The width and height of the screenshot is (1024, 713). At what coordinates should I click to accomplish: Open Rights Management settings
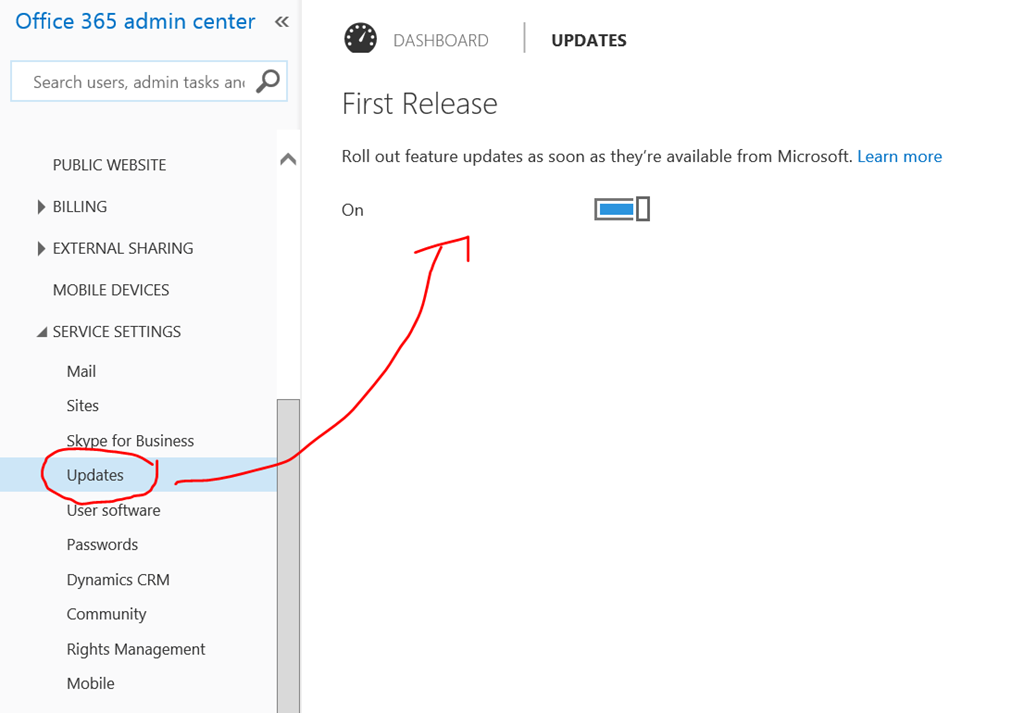coord(136,649)
